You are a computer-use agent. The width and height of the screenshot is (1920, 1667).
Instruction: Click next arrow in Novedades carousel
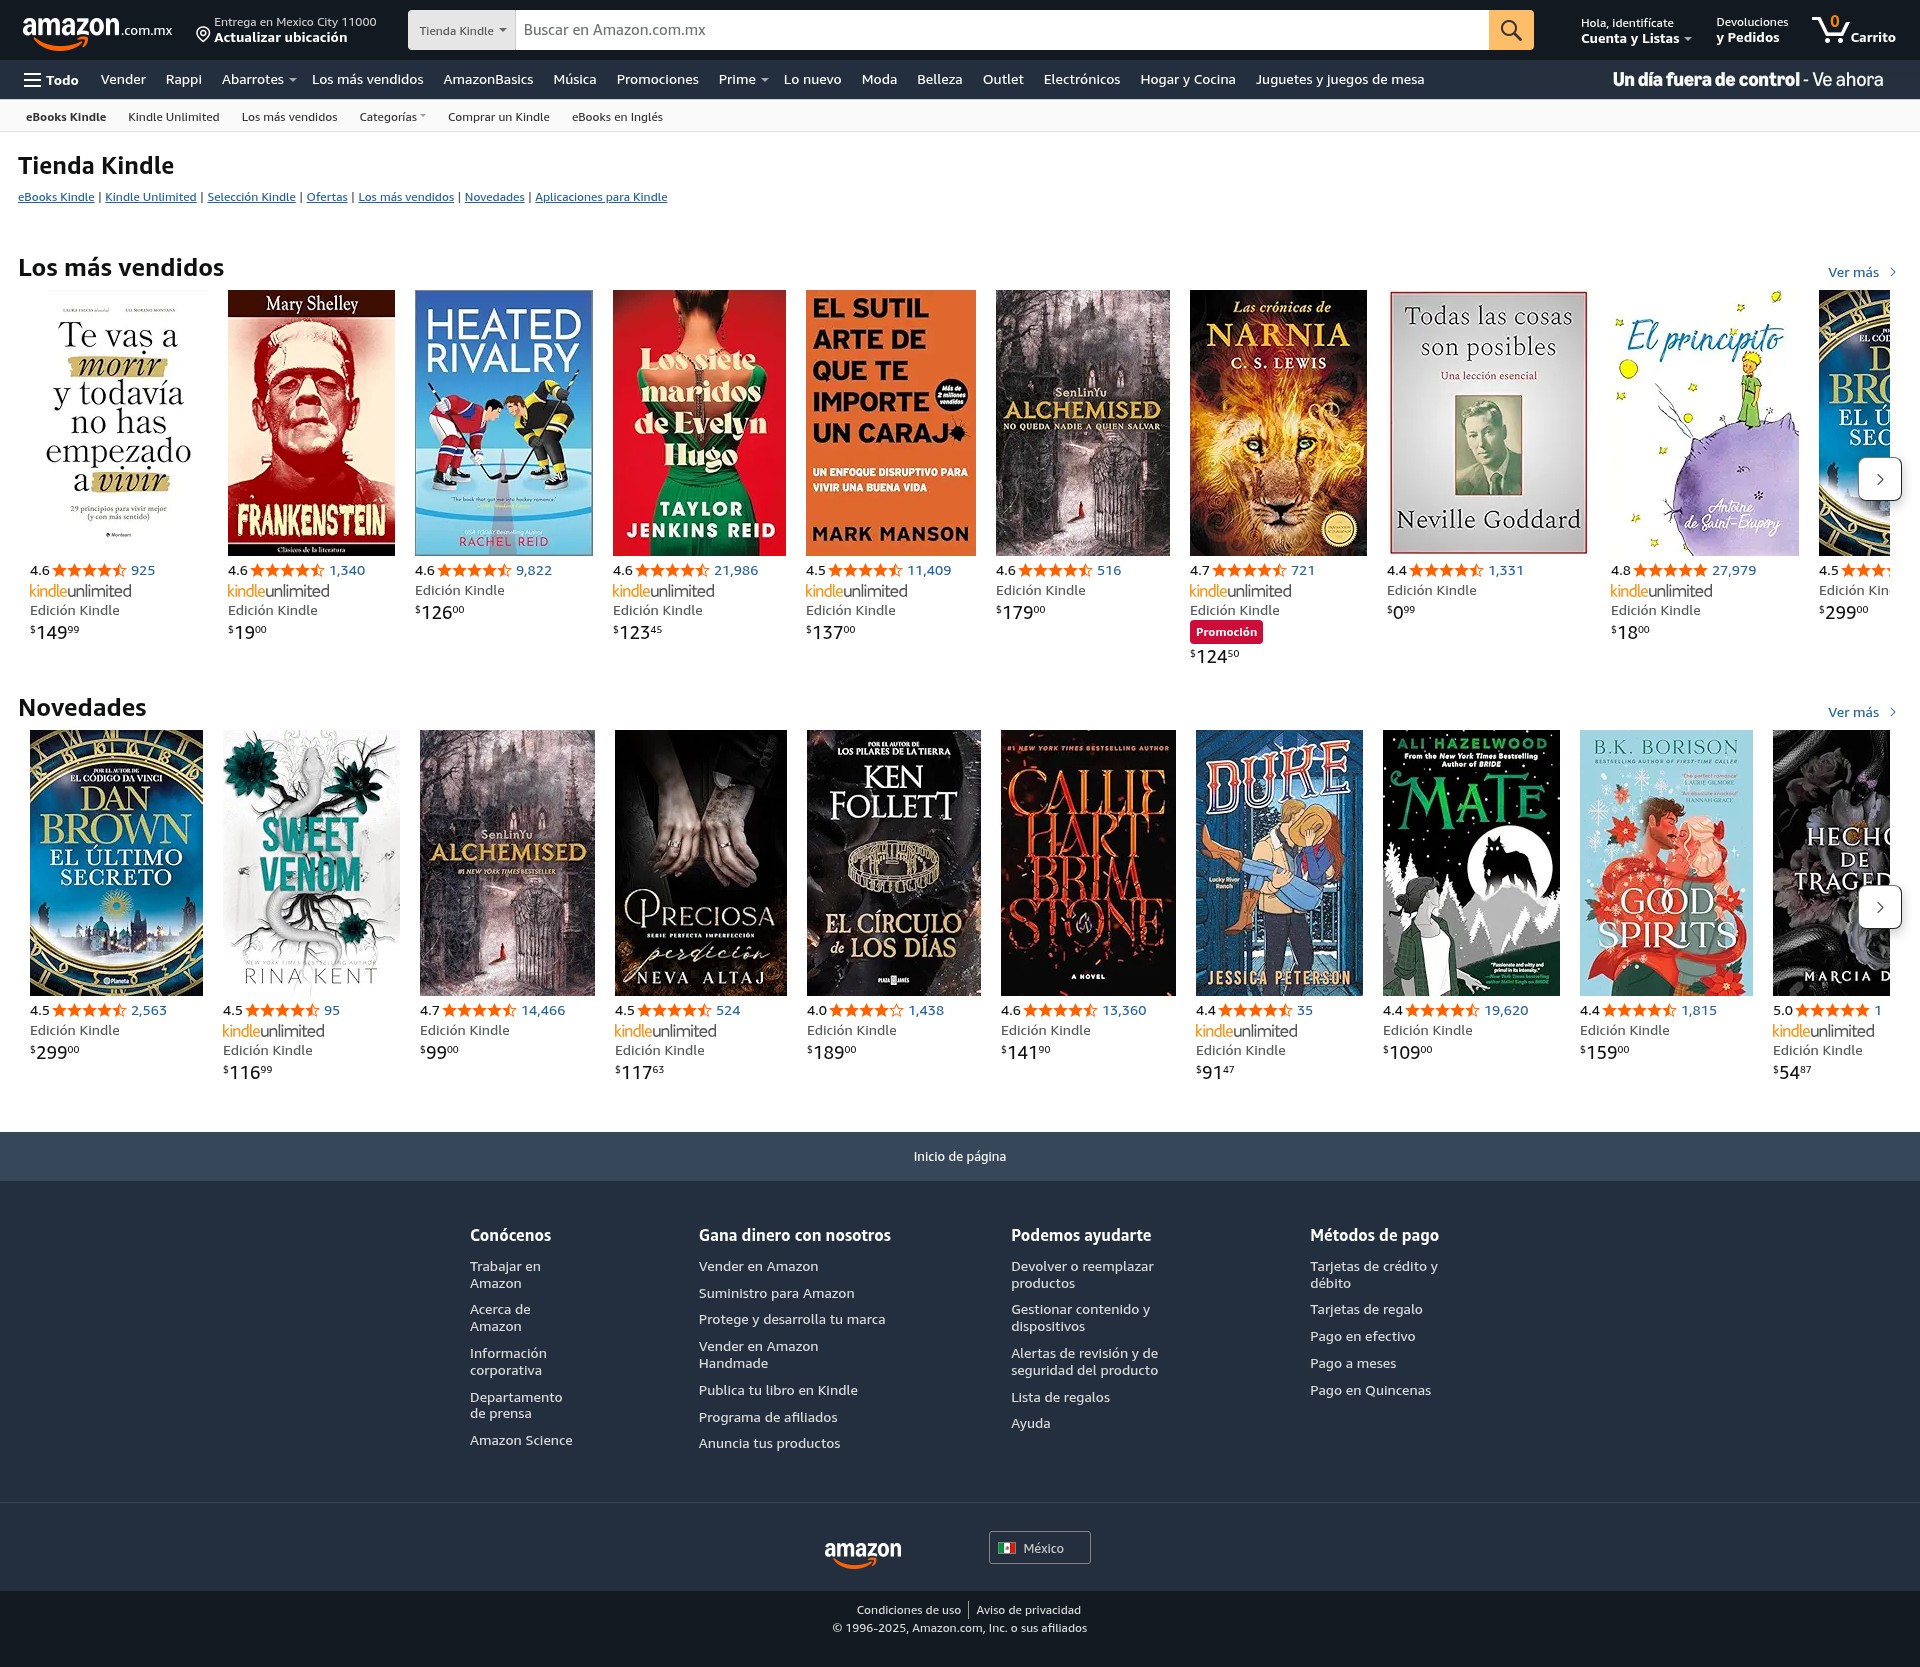coord(1880,907)
